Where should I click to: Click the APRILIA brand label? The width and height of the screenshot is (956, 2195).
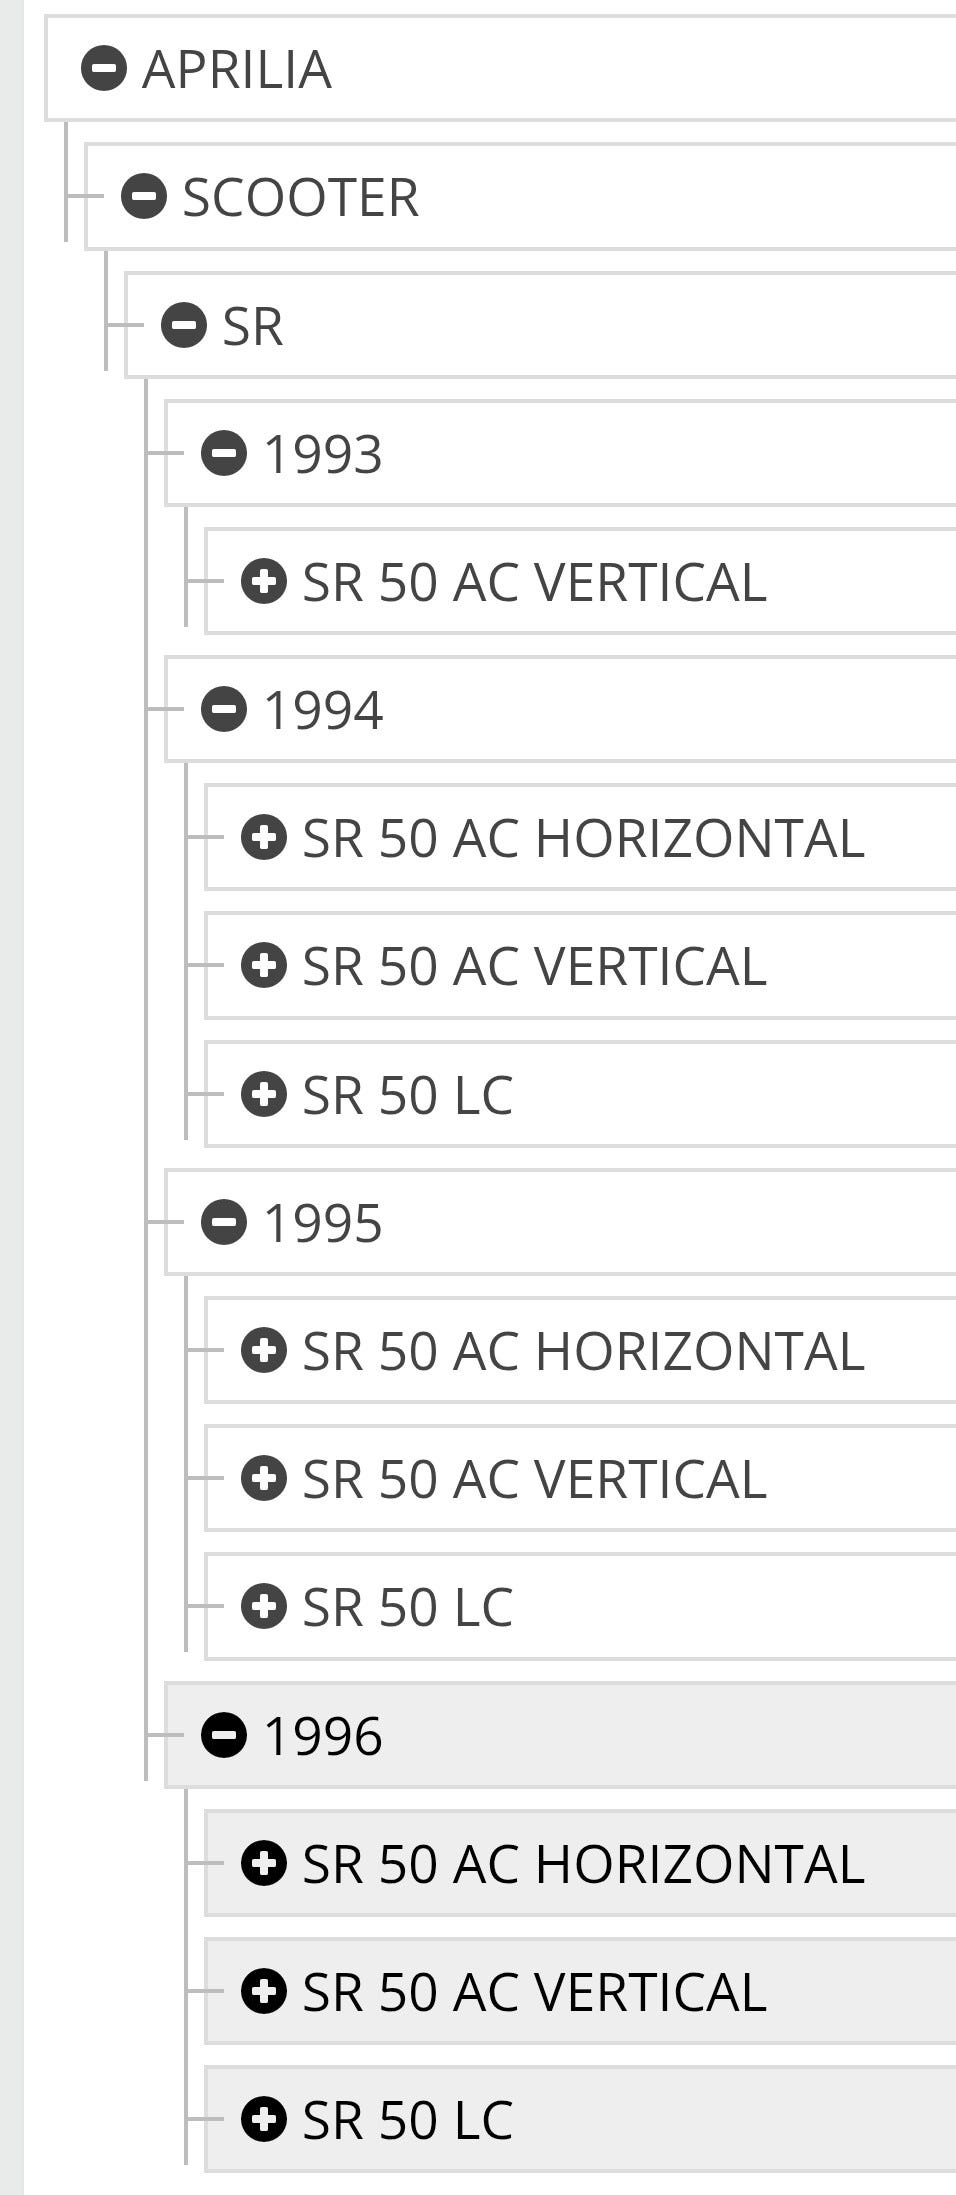click(237, 69)
